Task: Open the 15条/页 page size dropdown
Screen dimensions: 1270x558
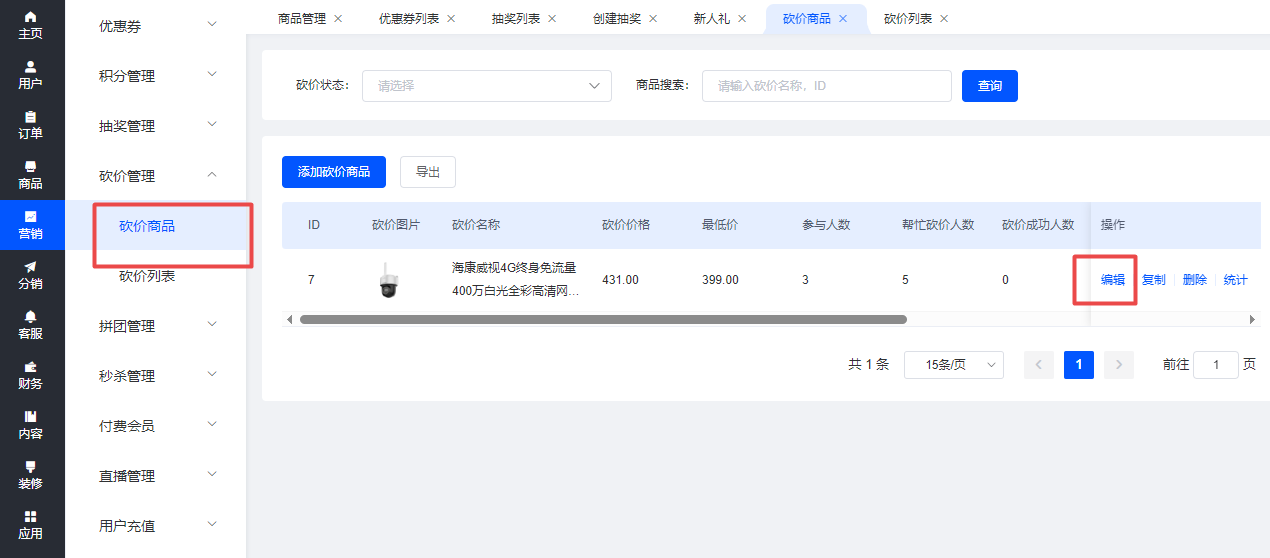Action: [x=953, y=365]
